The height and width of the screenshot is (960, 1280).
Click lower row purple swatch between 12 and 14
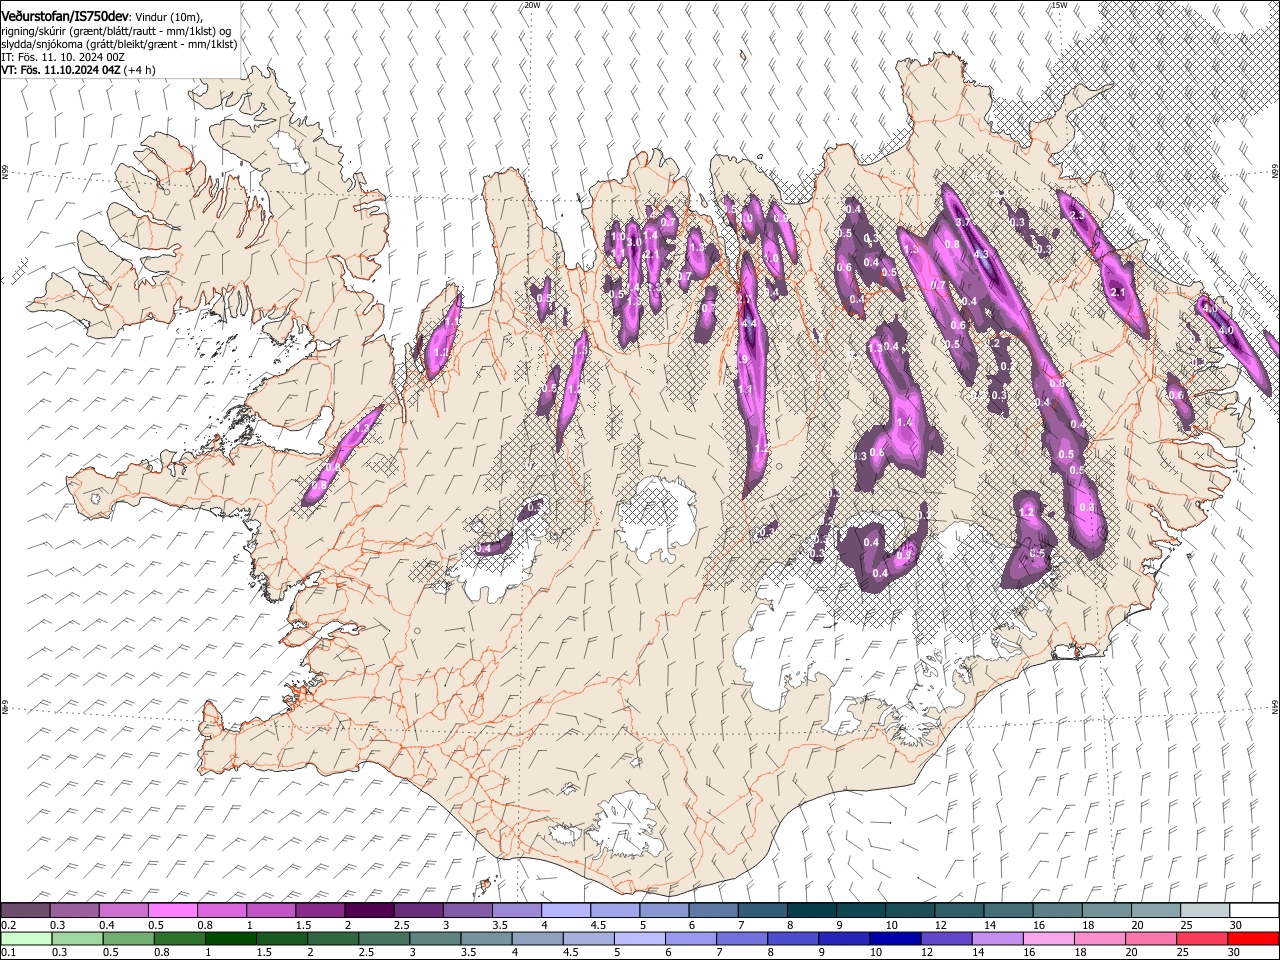click(x=946, y=938)
